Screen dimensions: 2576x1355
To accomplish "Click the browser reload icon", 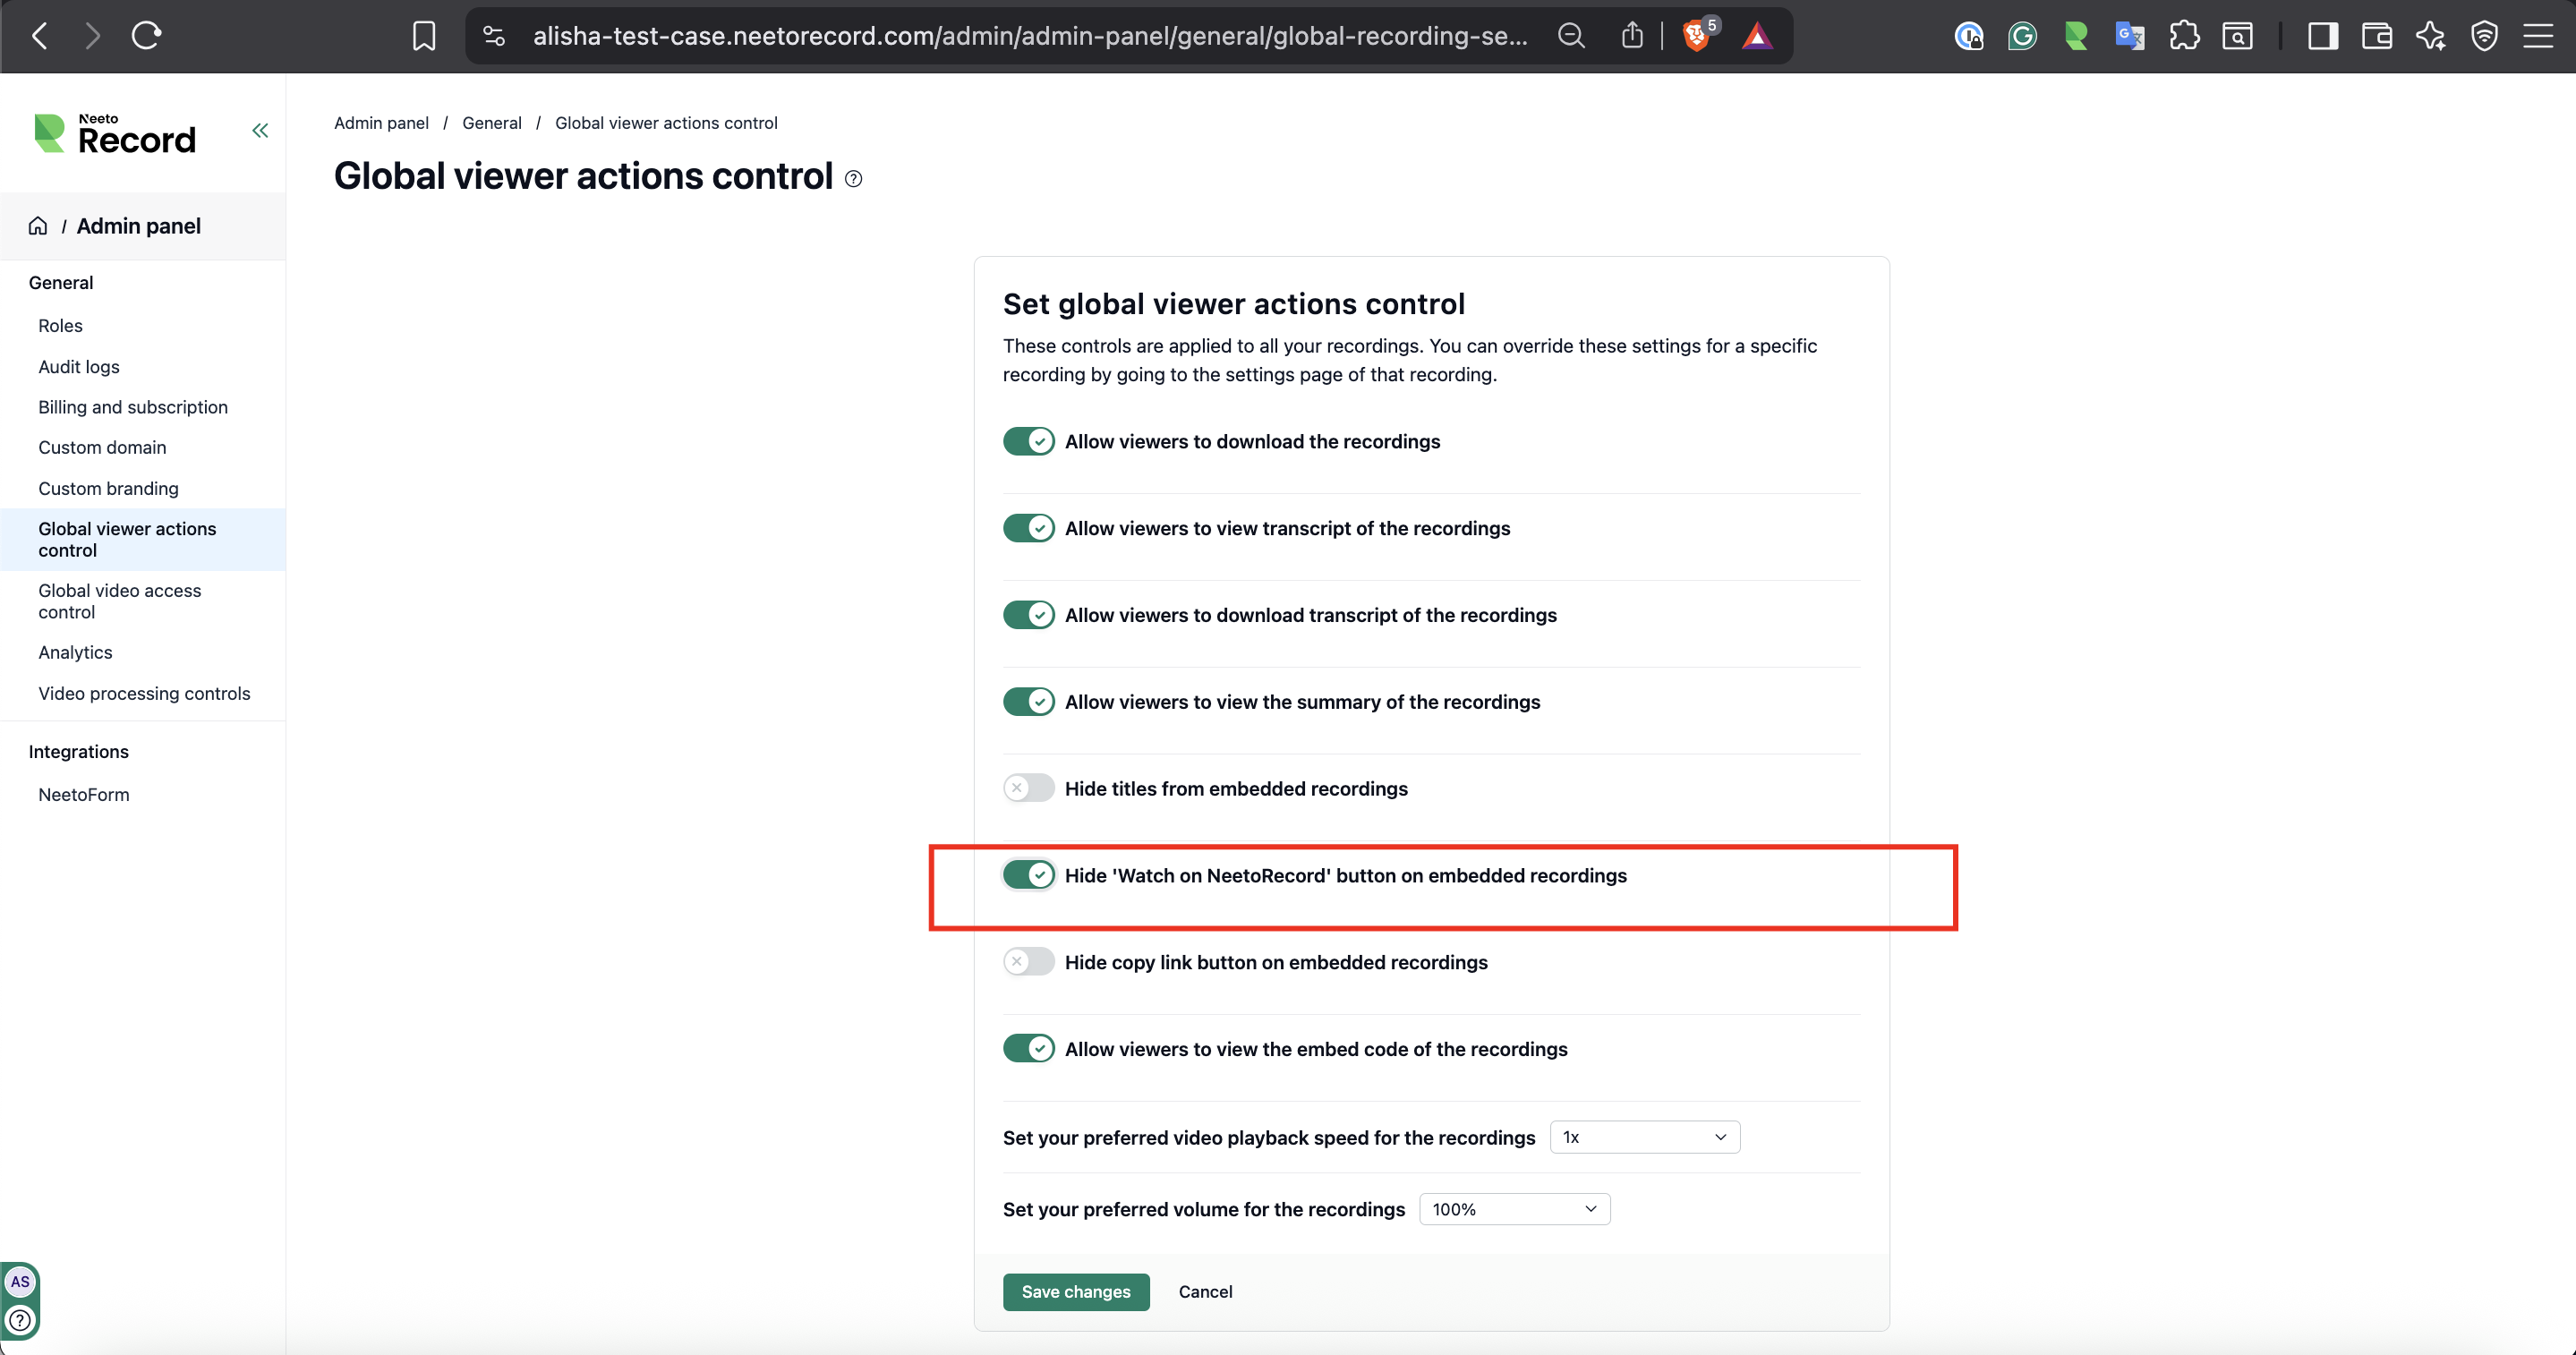I will (x=146, y=36).
